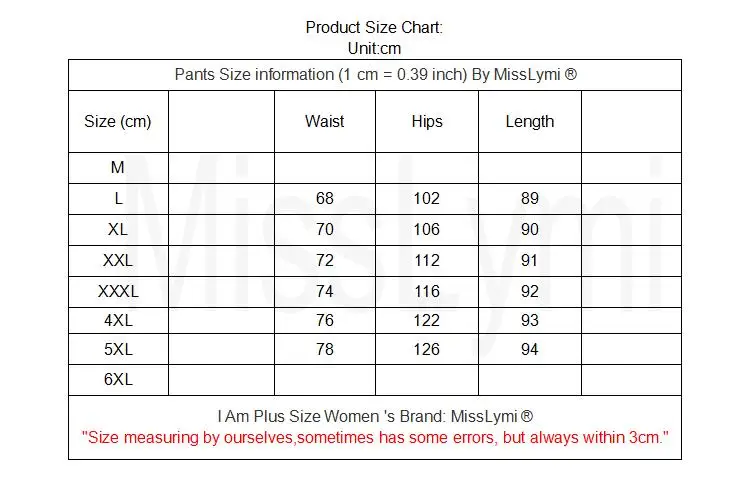Click the Product Size Chart heading
Screen dimensions: 750x500
coord(374,28)
